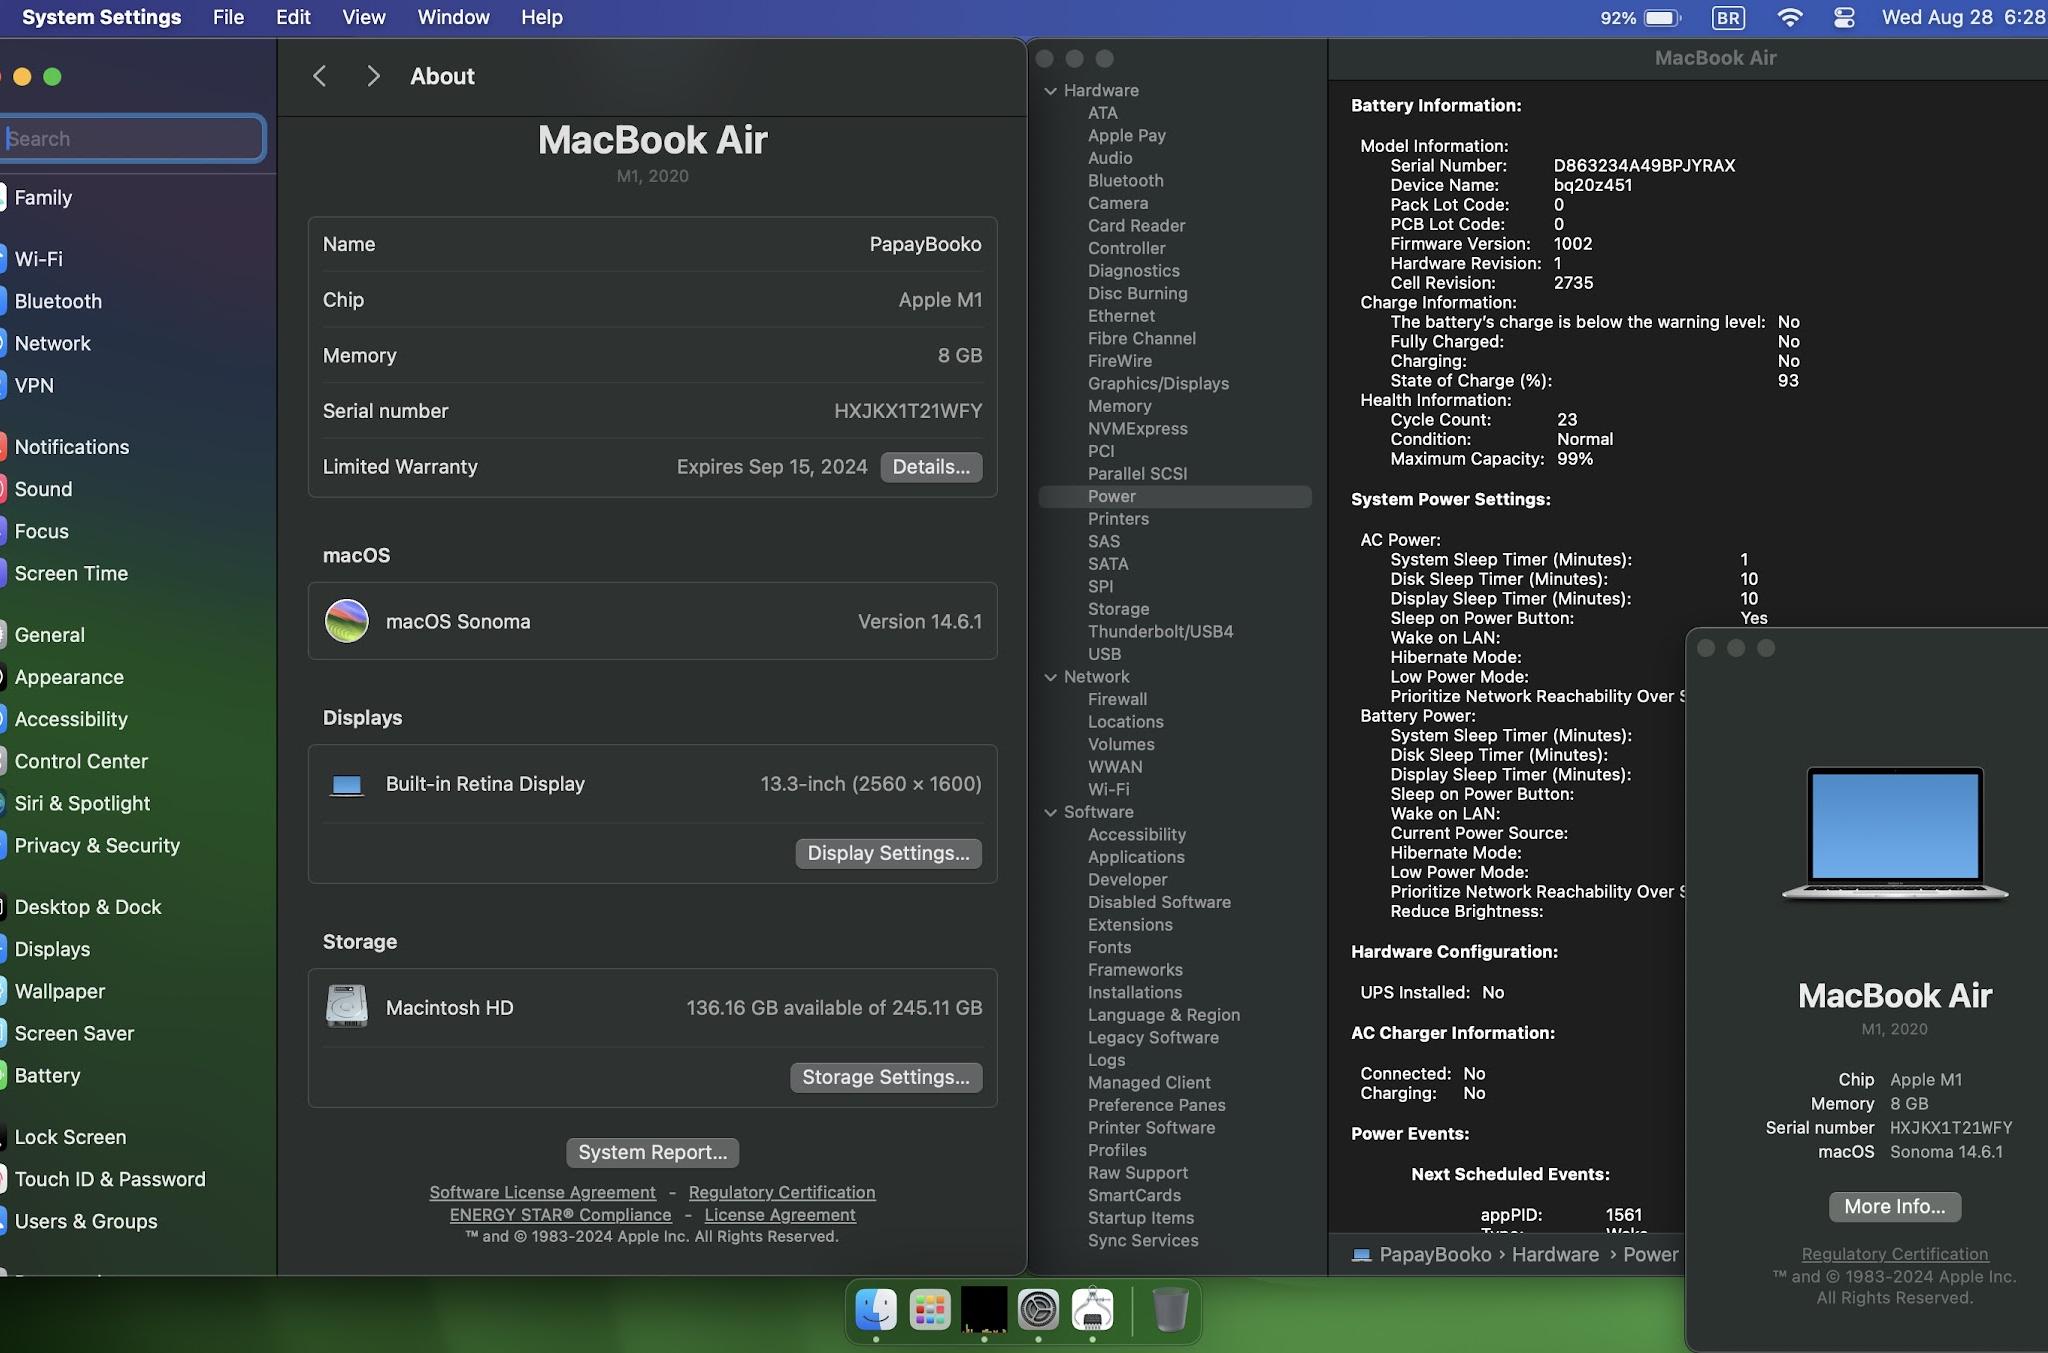Image resolution: width=2048 pixels, height=1353 pixels.
Task: Collapse the Hardware section in System Information
Action: pos(1051,91)
